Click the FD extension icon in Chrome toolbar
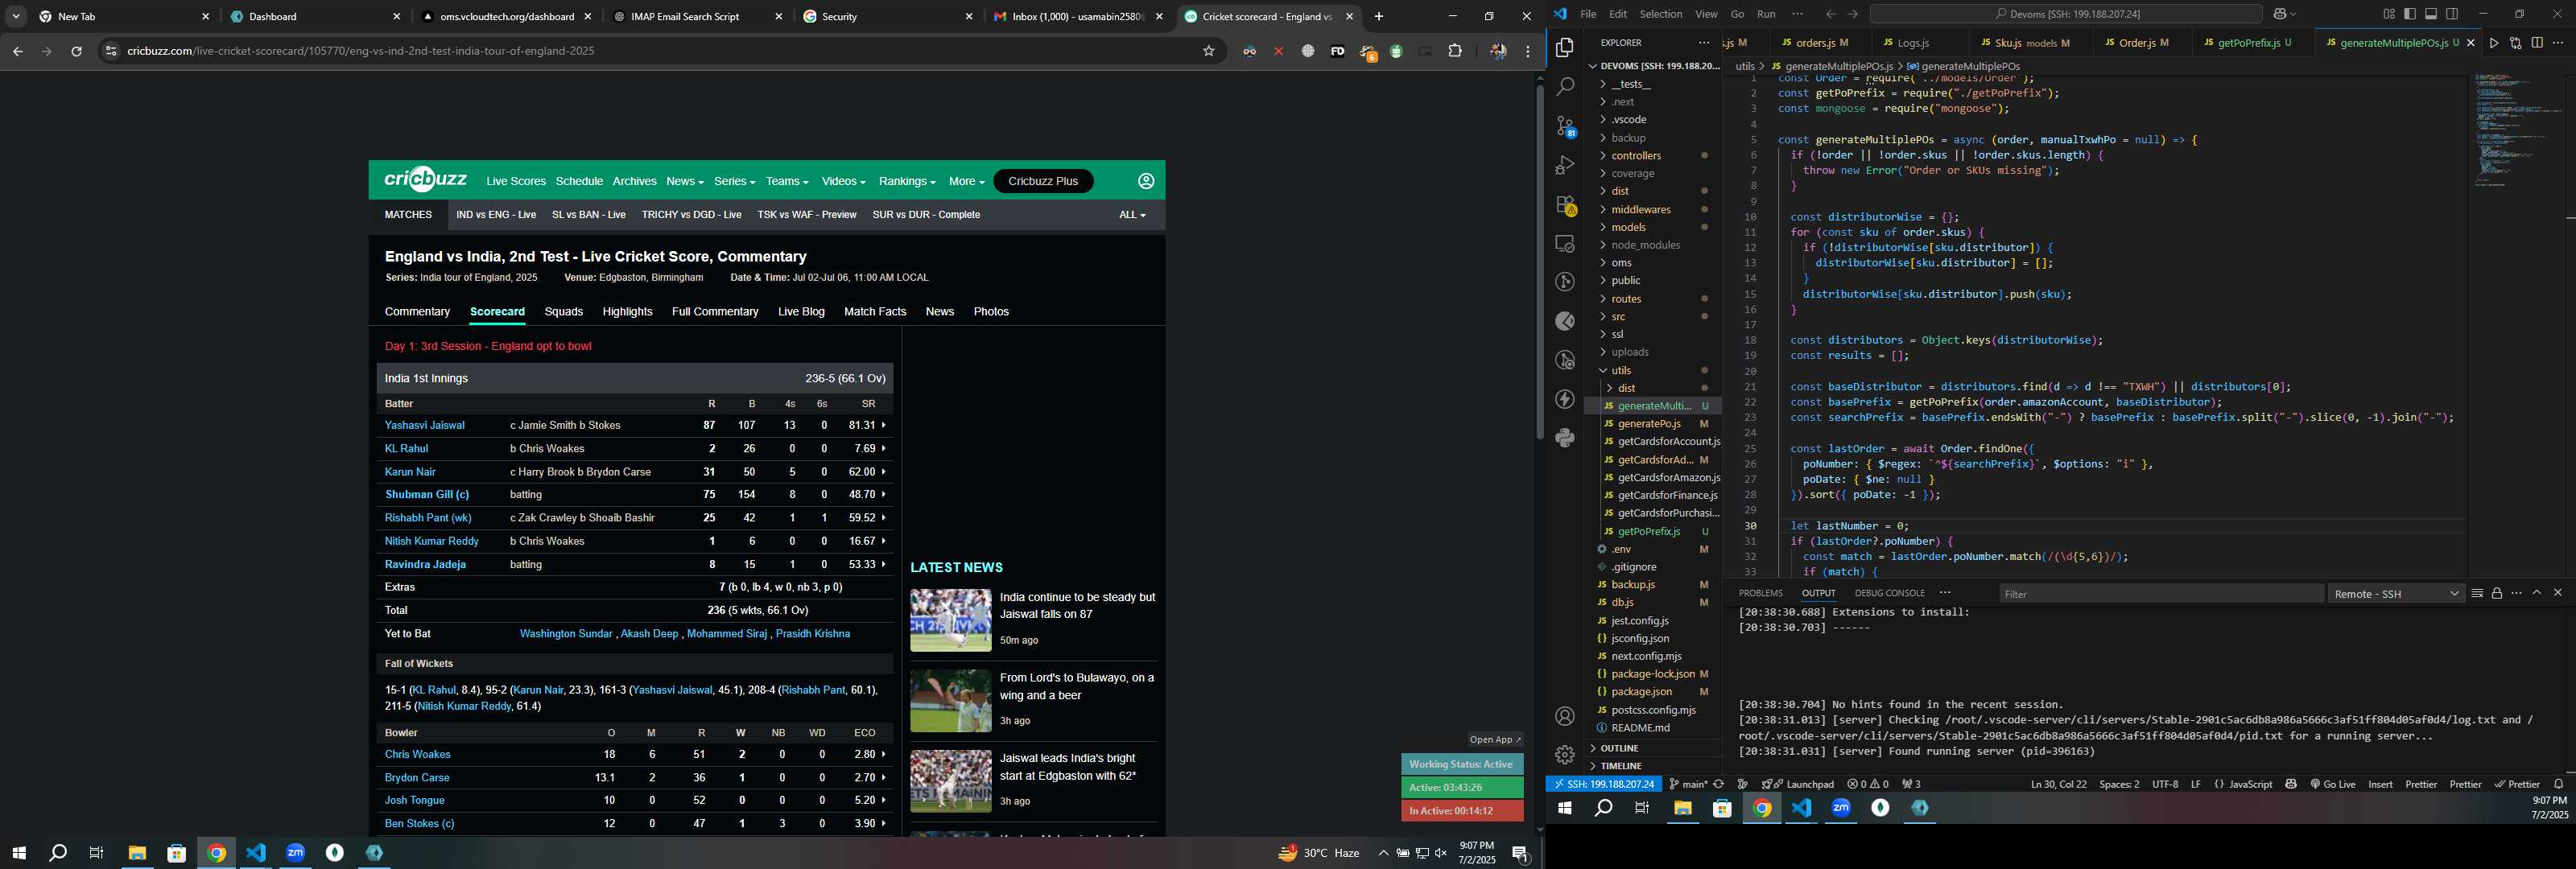This screenshot has height=869, width=2576. pos(1337,51)
